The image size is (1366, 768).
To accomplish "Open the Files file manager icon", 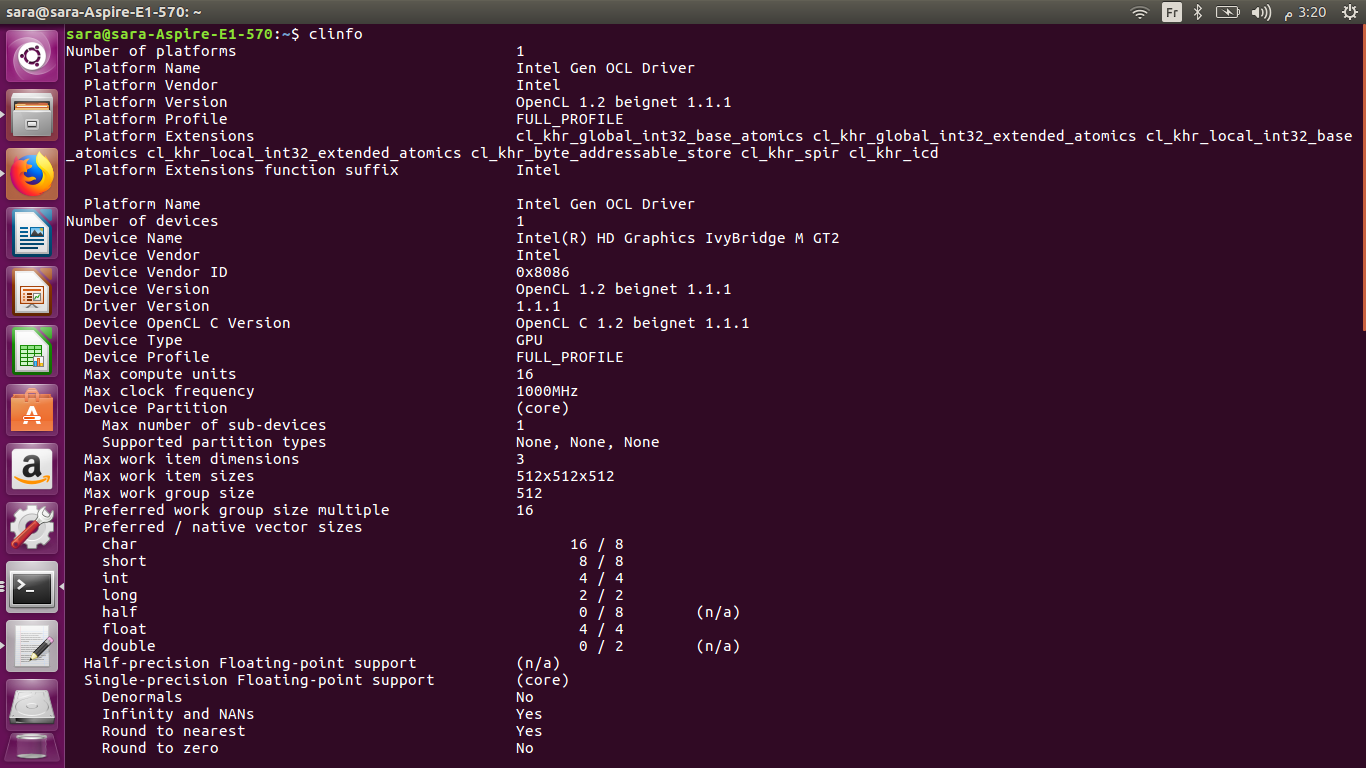I will click(32, 115).
